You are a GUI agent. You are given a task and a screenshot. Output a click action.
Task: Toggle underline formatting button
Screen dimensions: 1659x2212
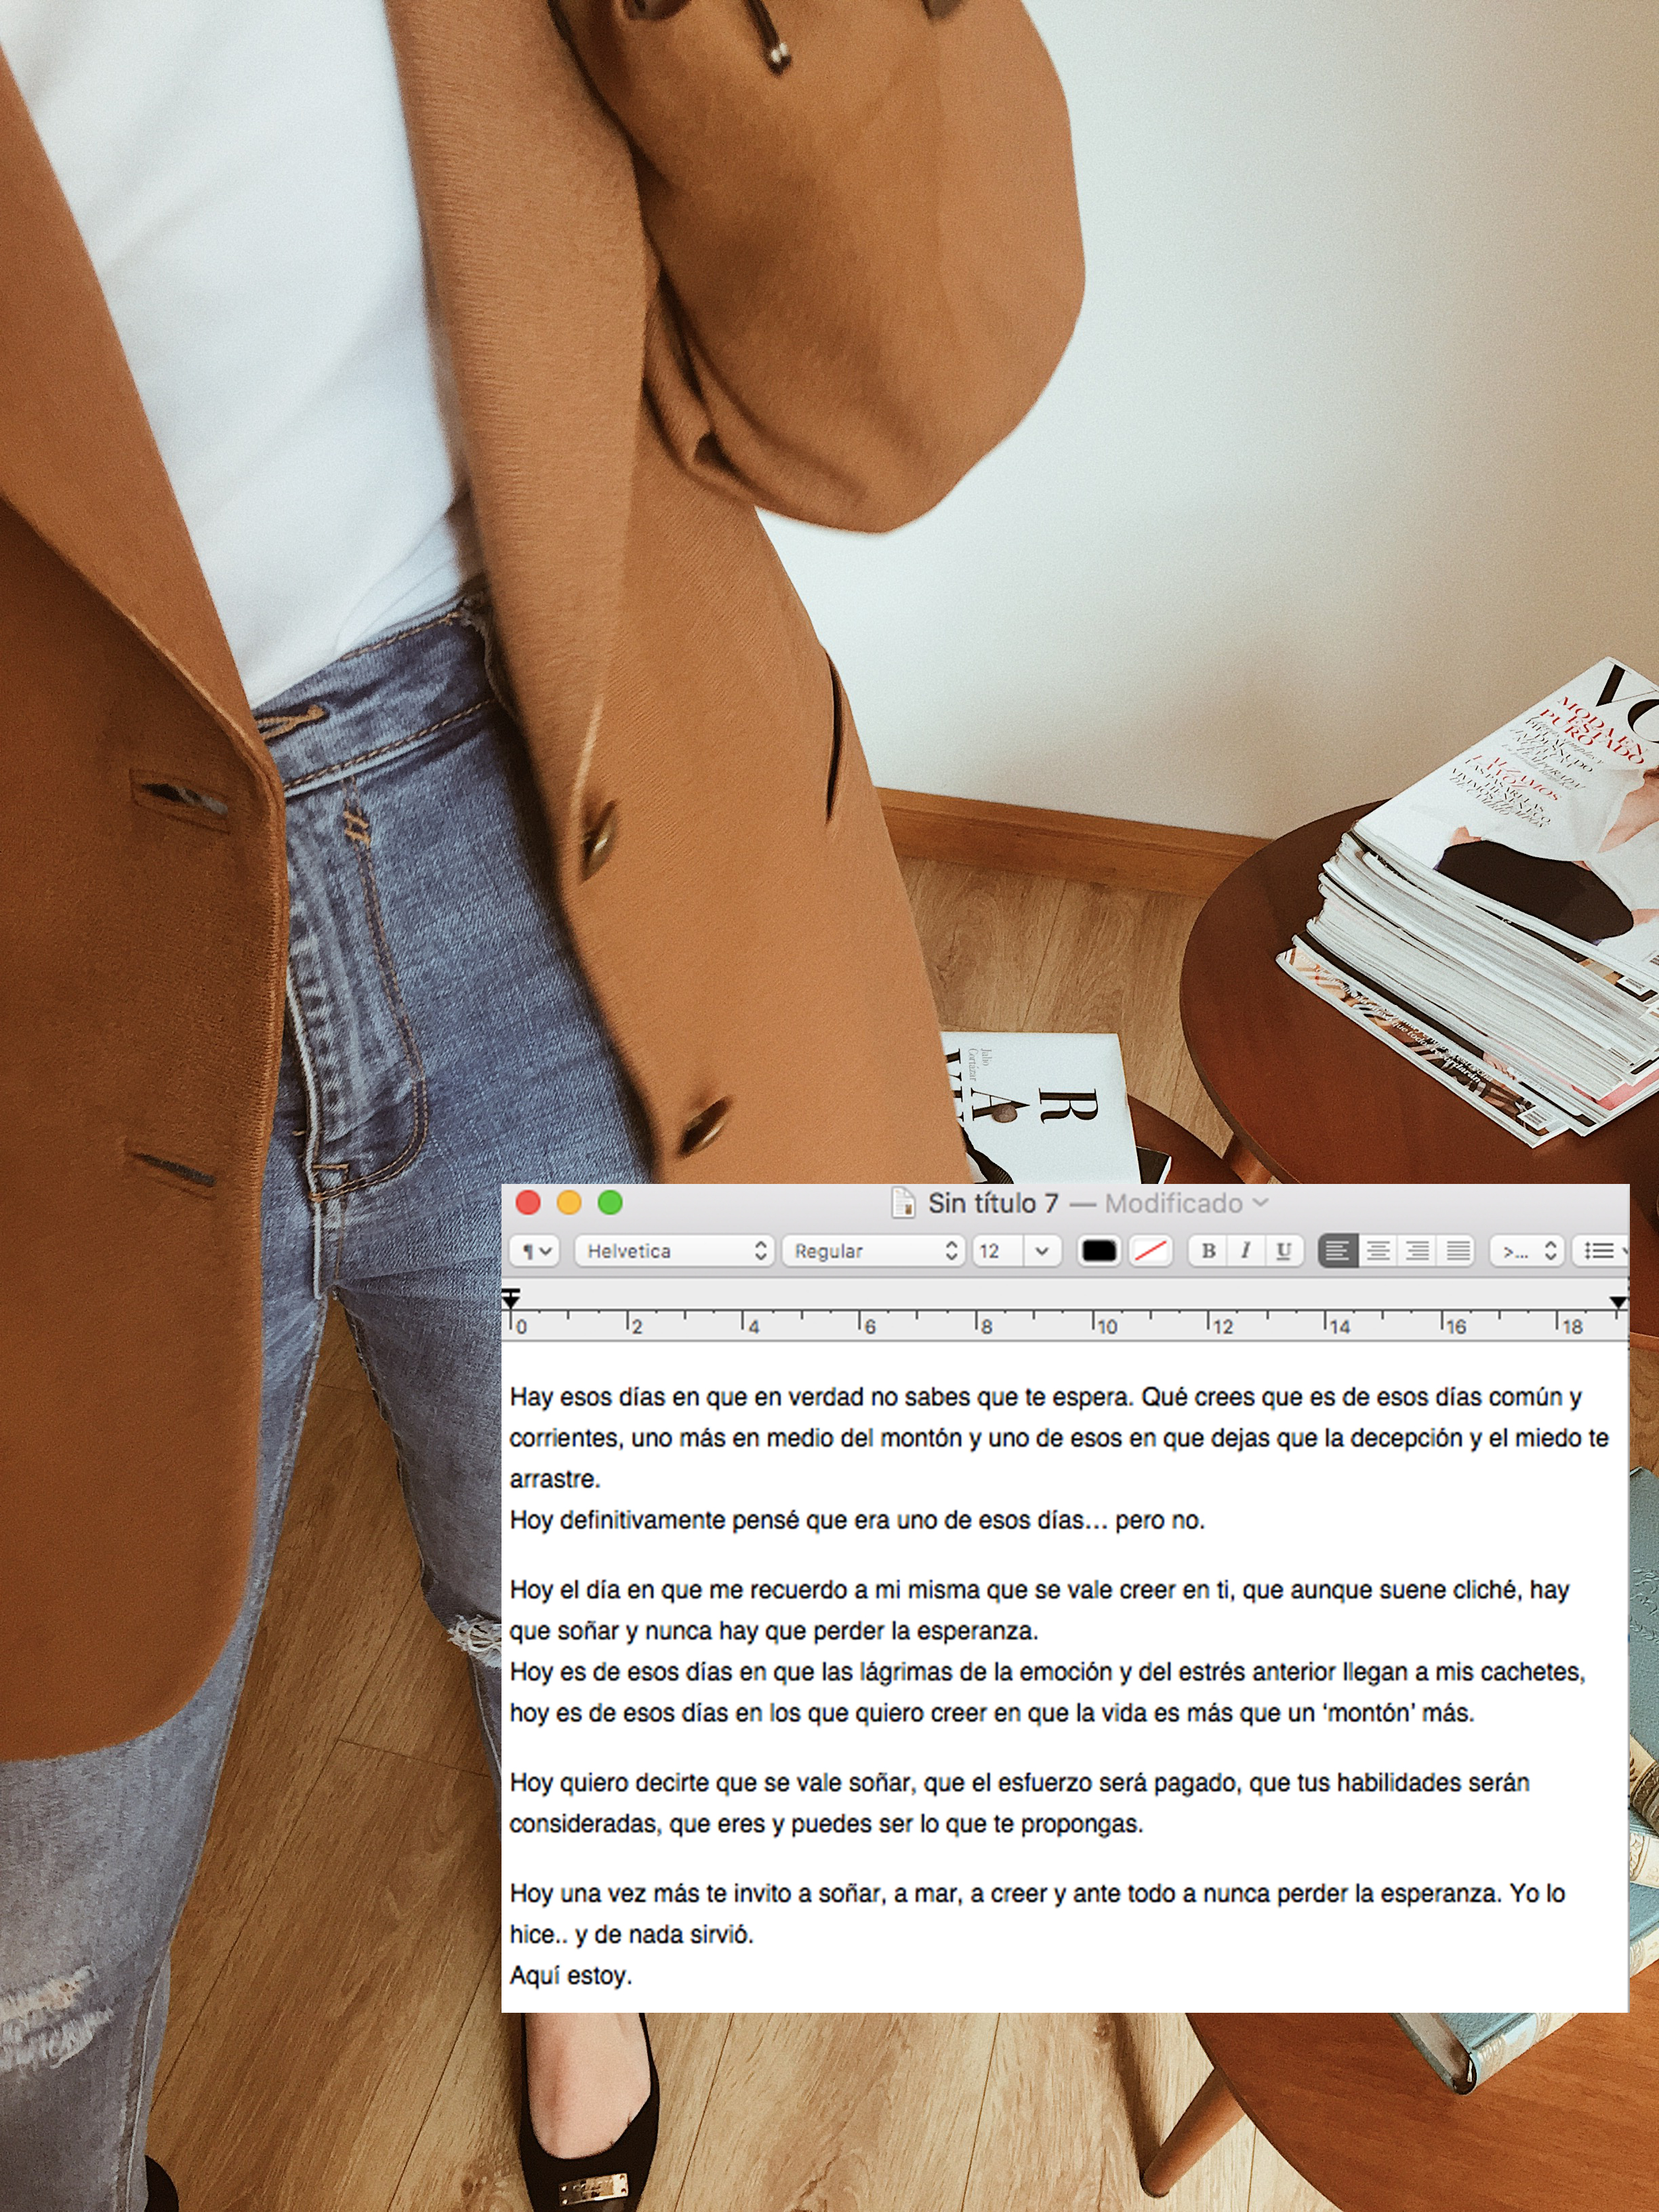point(1284,1251)
